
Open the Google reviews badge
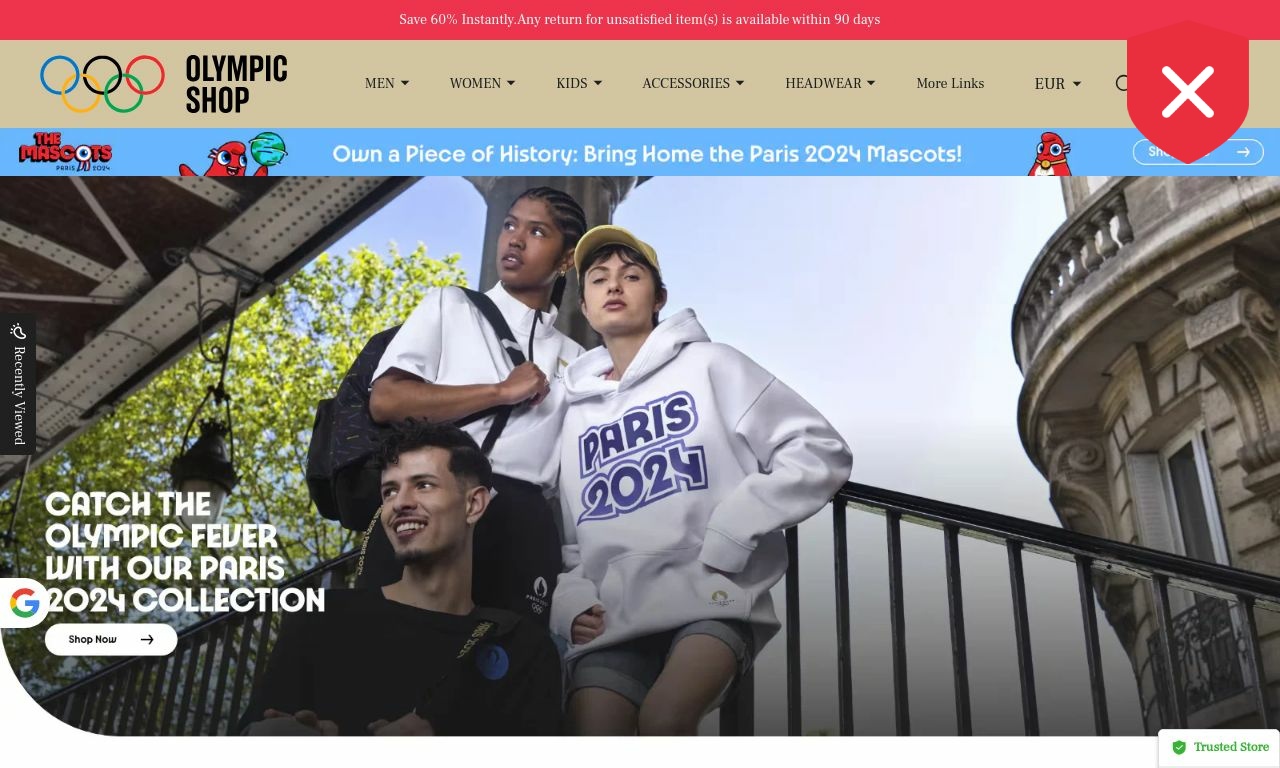(24, 603)
